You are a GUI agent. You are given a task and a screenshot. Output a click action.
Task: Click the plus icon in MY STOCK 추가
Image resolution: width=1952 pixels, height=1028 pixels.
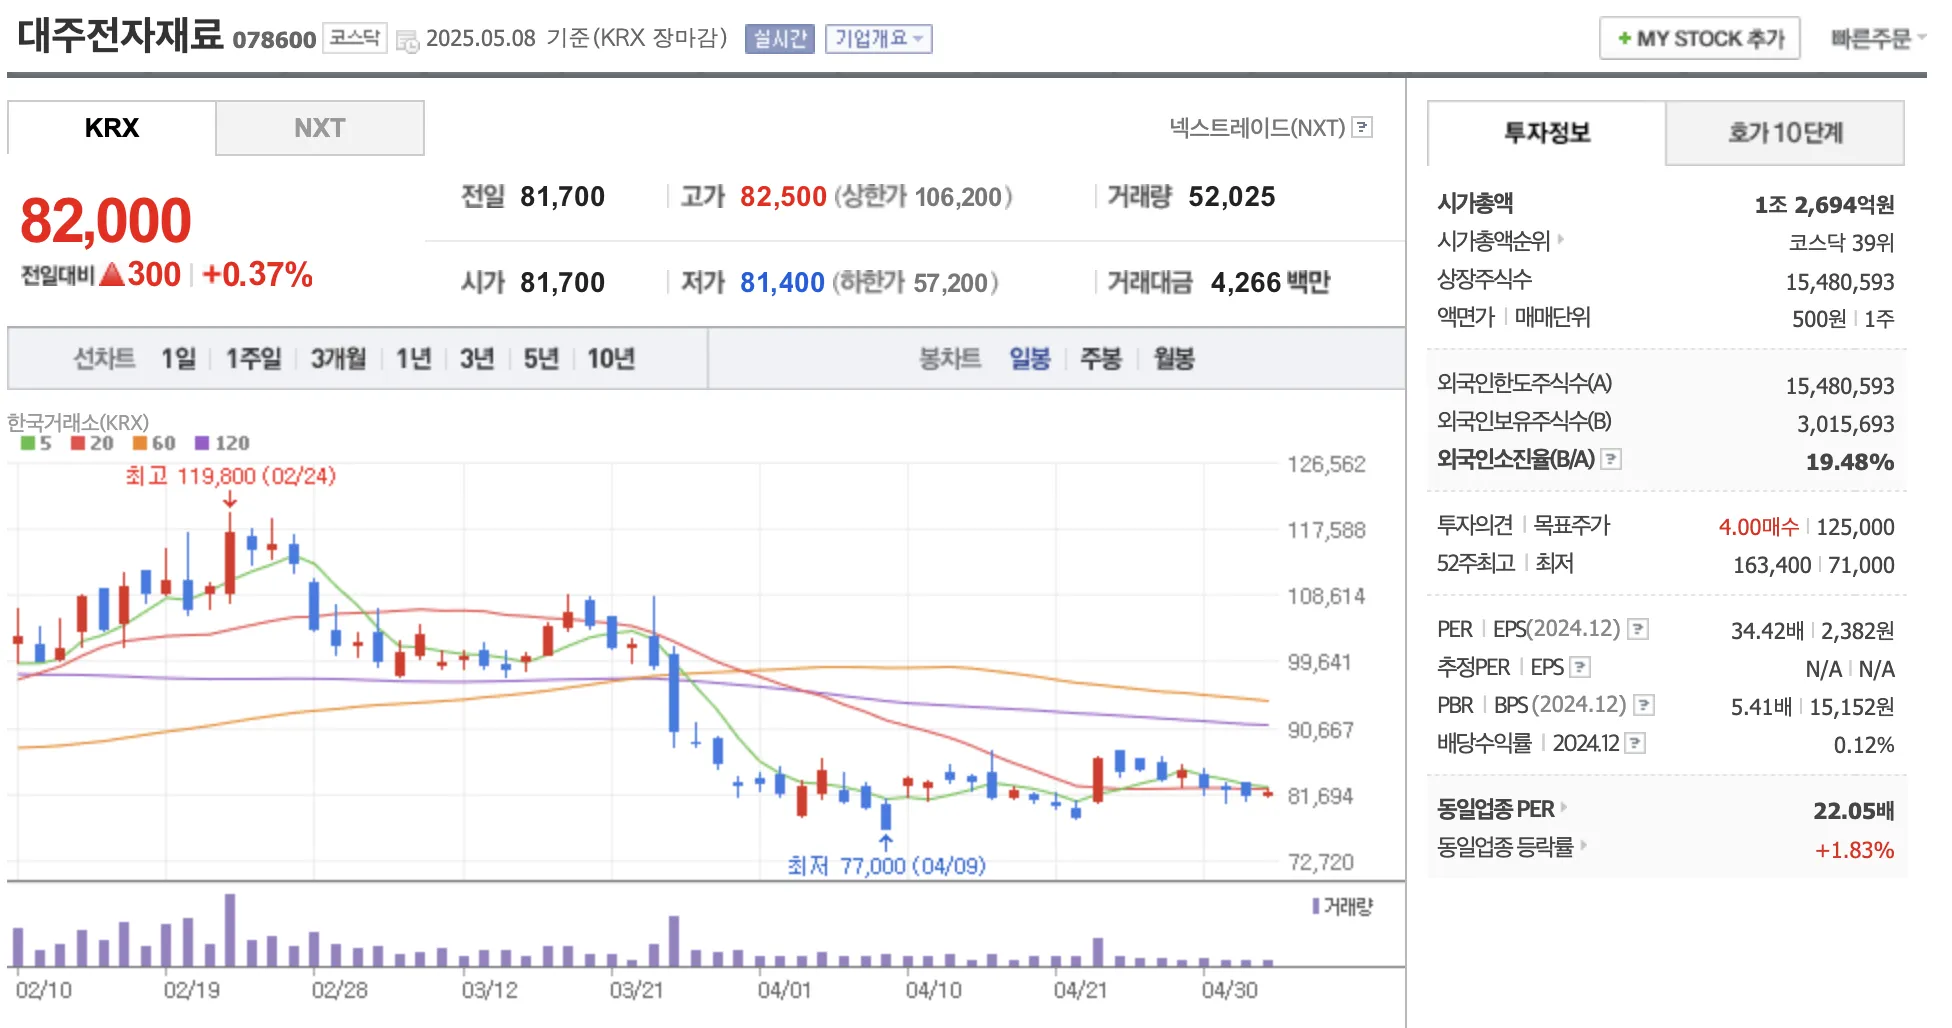click(1624, 39)
